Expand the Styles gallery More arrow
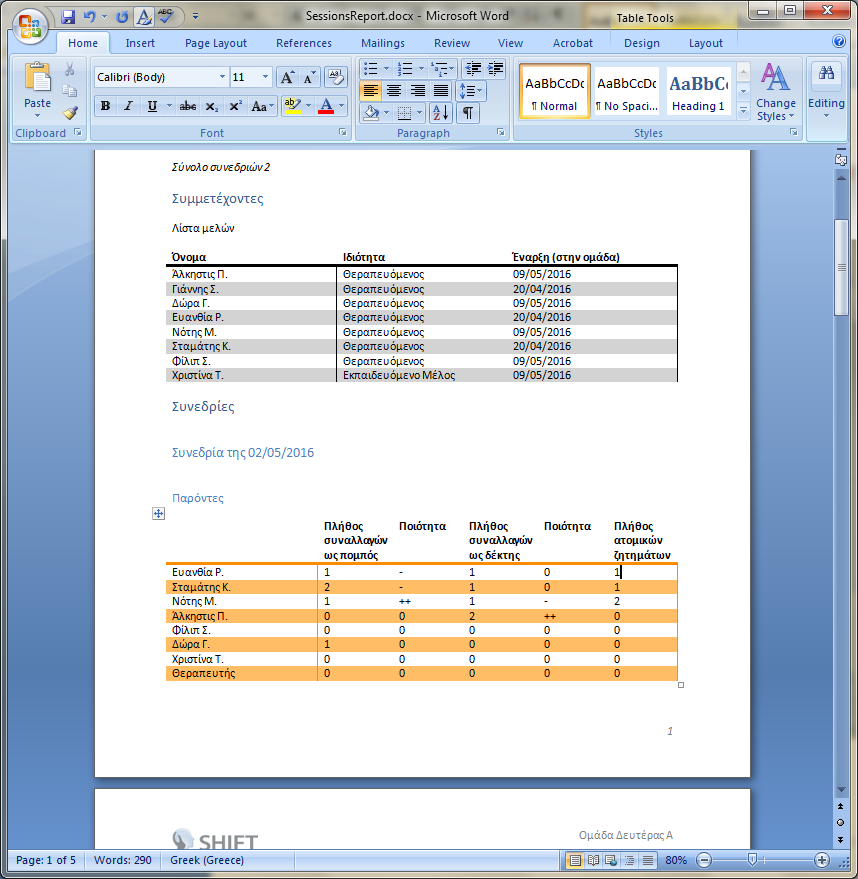 [744, 111]
